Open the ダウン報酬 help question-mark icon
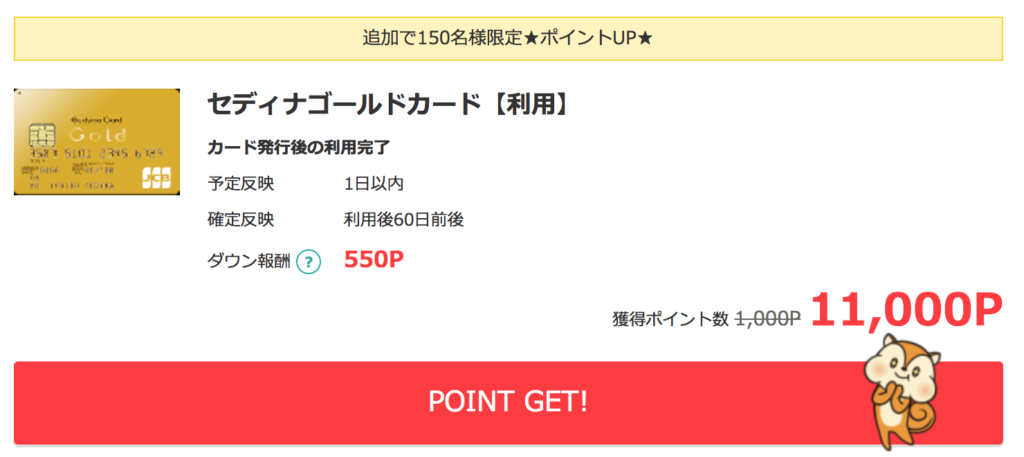The image size is (1024, 457). 308,262
